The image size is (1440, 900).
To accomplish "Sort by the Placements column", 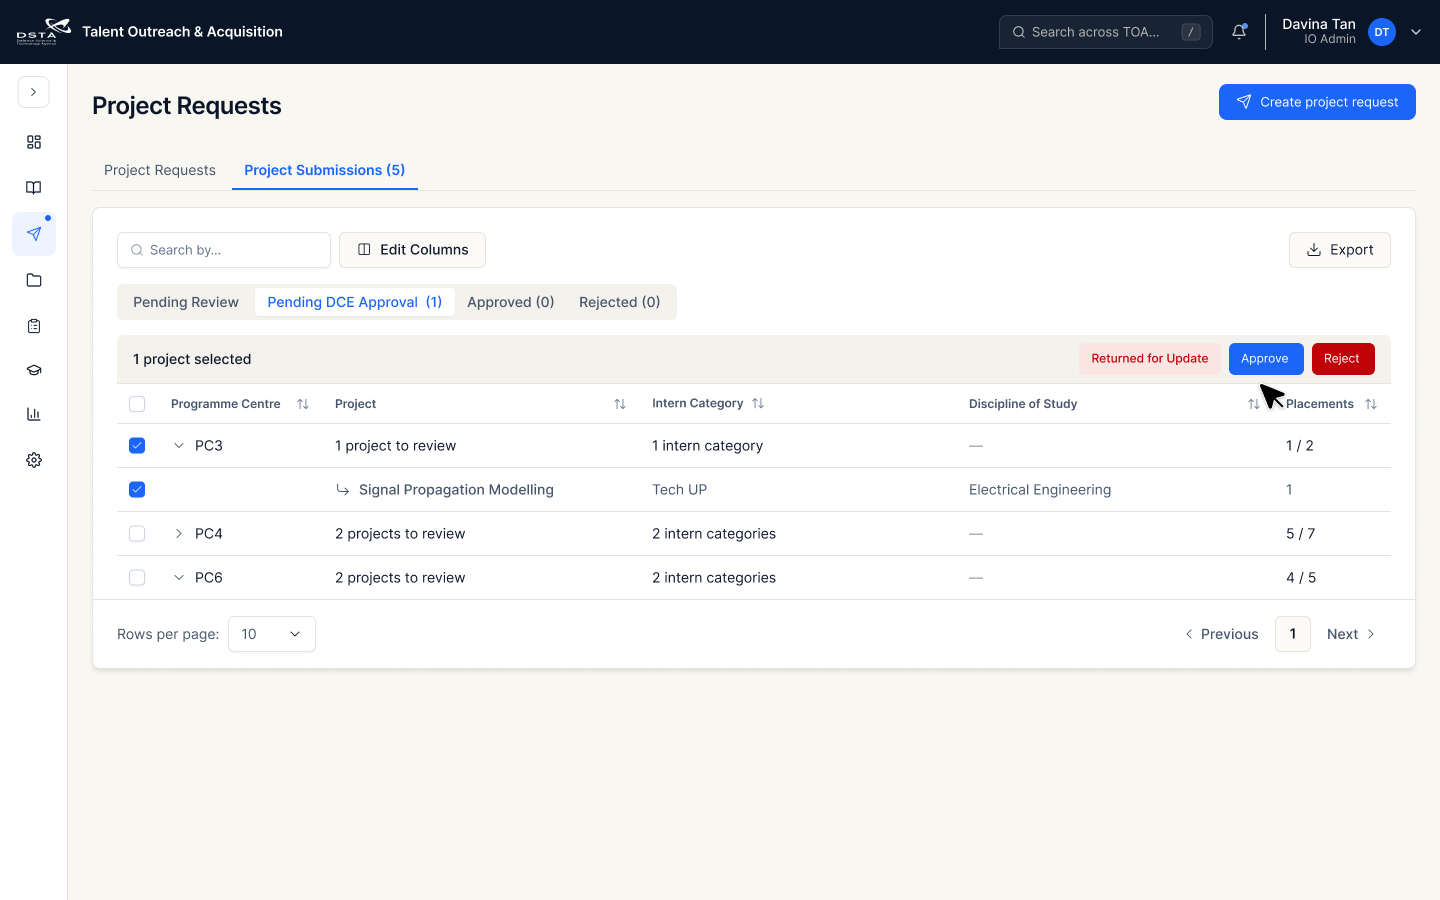I will [x=1371, y=404].
